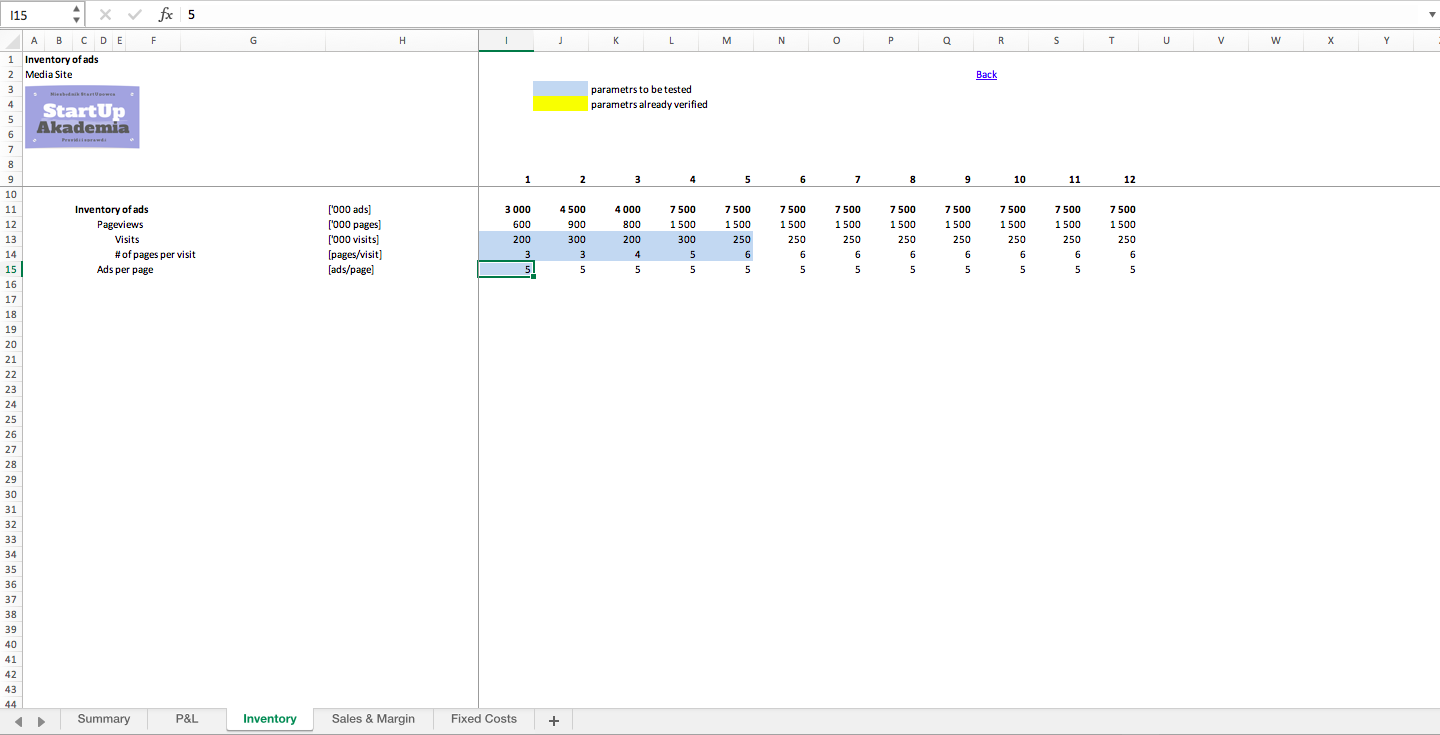Open the Name Box stepper arrows
This screenshot has width=1440, height=735.
[77, 15]
